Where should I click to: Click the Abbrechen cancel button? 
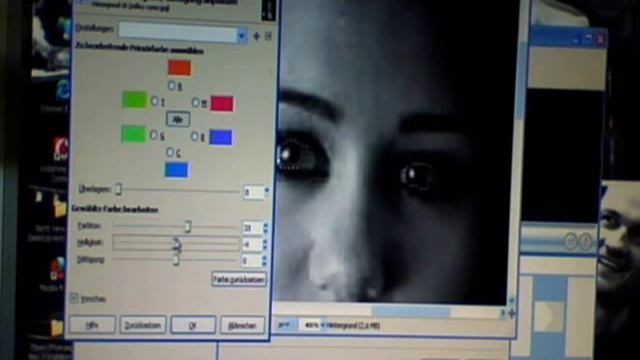tap(242, 326)
